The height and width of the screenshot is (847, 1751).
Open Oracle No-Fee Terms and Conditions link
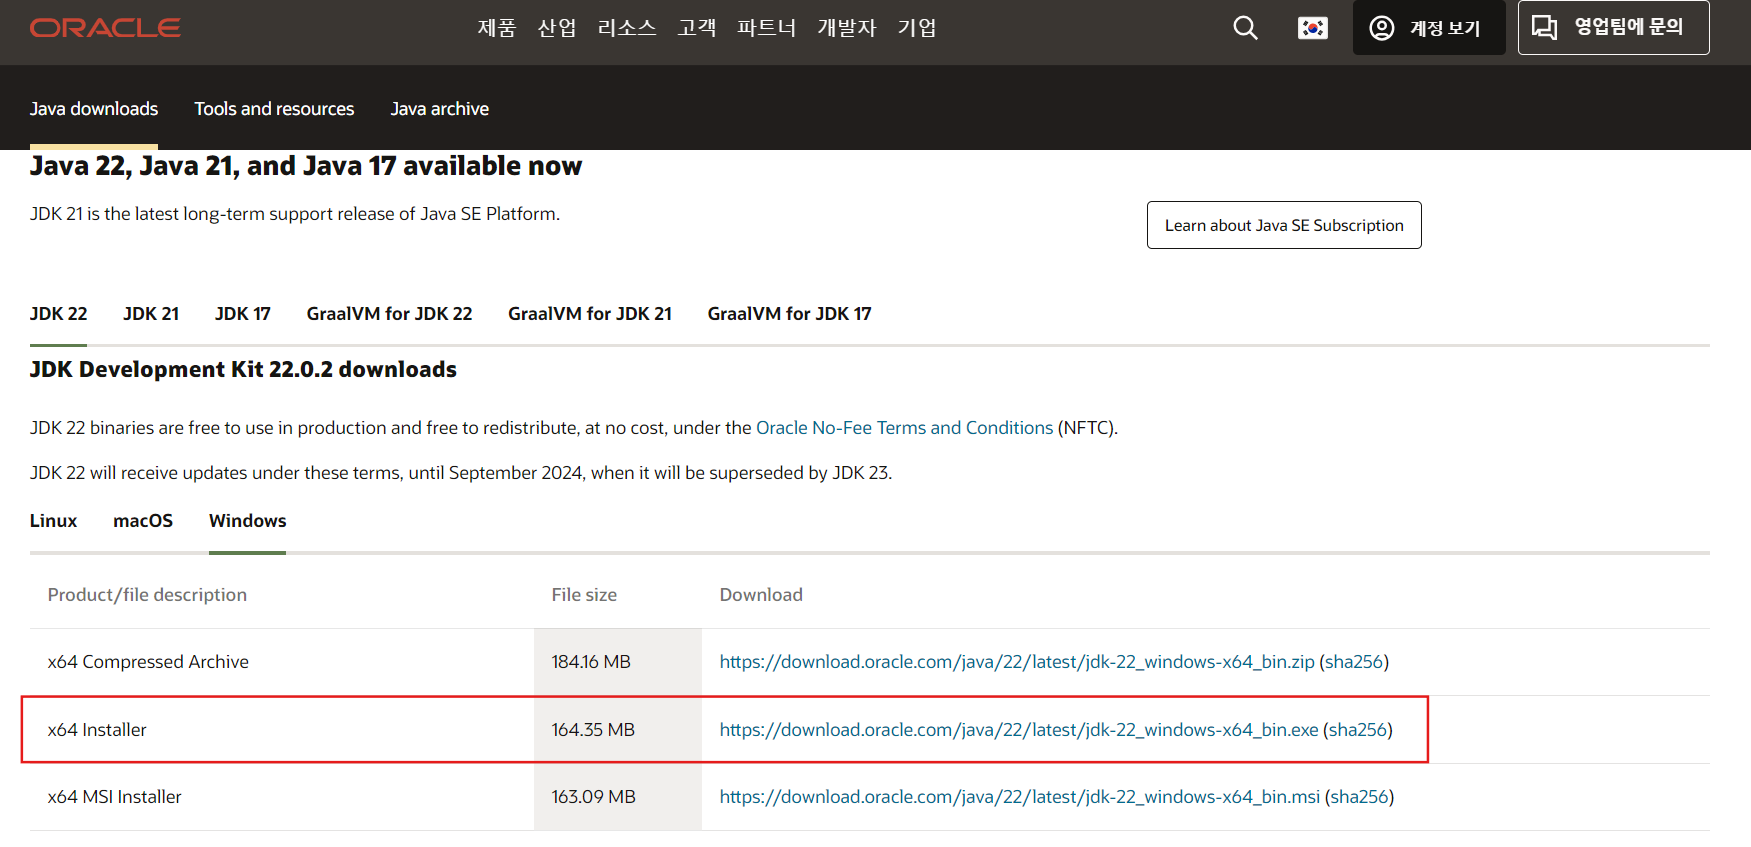point(904,428)
